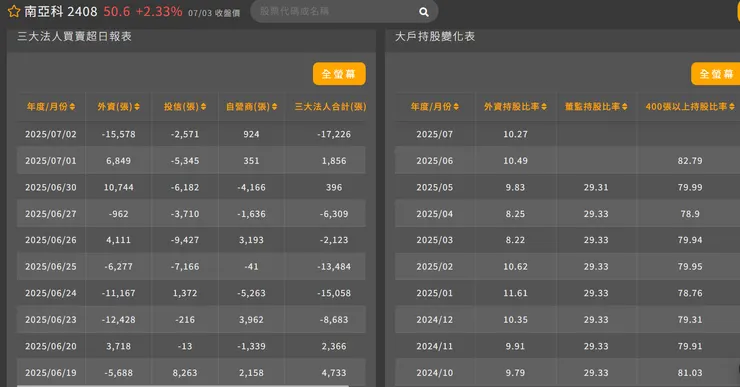This screenshot has width=740, height=387.
Task: Click investment trust value -9,427
Action: pyautogui.click(x=185, y=240)
